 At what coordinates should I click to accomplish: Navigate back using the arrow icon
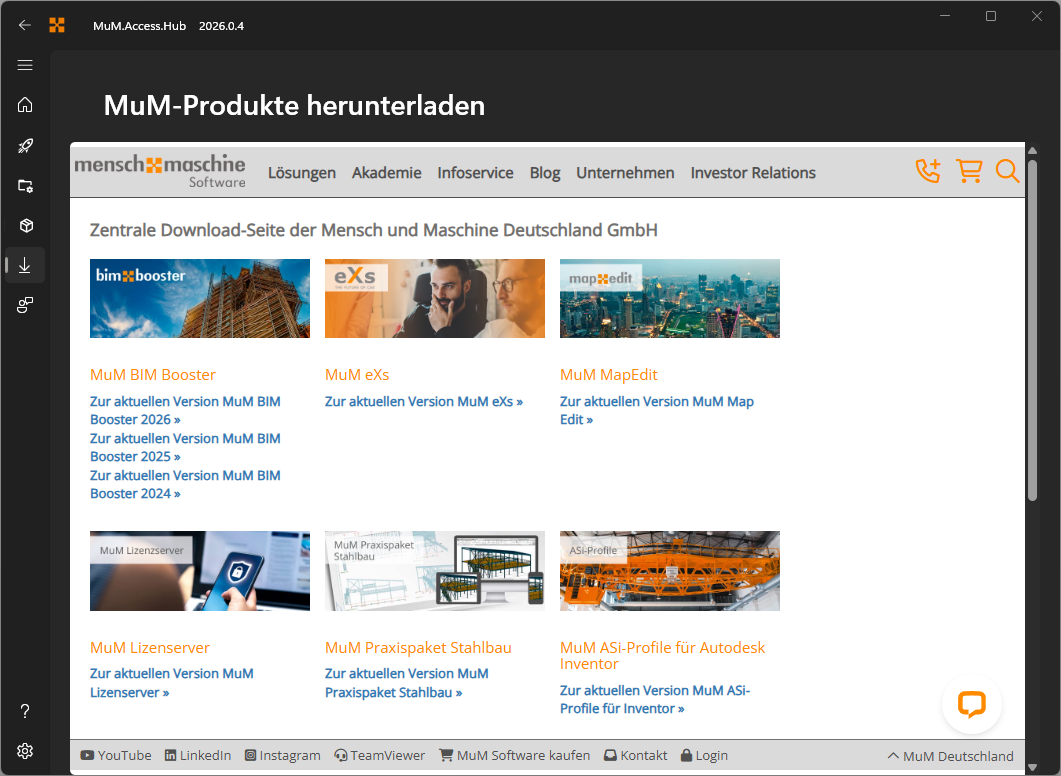pyautogui.click(x=24, y=25)
